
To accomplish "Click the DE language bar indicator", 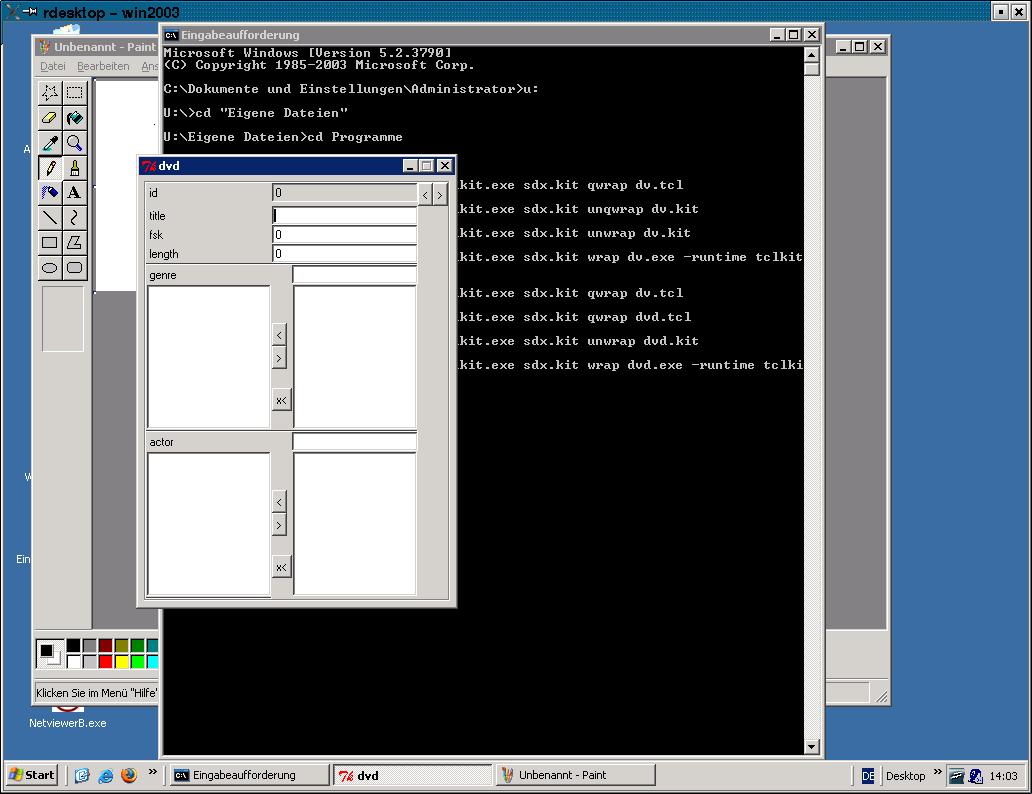I will (868, 776).
